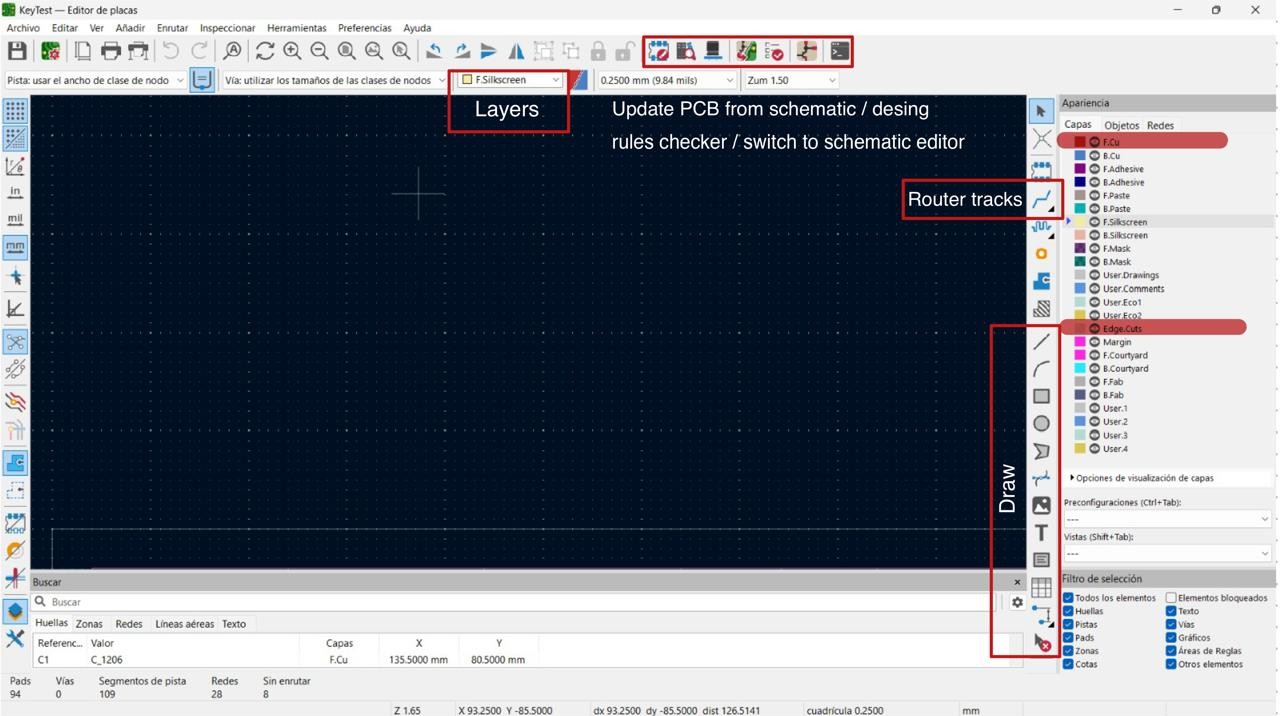
Task: Click the Save board icon
Action: [x=17, y=51]
